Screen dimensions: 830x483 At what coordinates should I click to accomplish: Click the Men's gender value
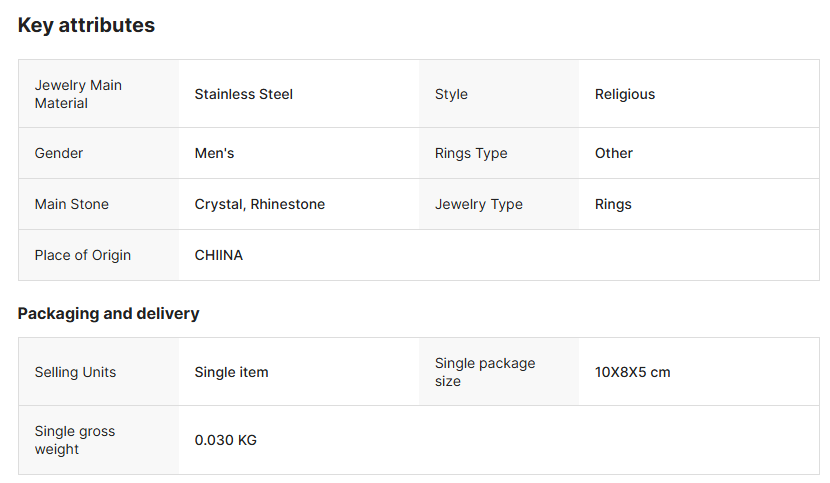[x=214, y=153]
